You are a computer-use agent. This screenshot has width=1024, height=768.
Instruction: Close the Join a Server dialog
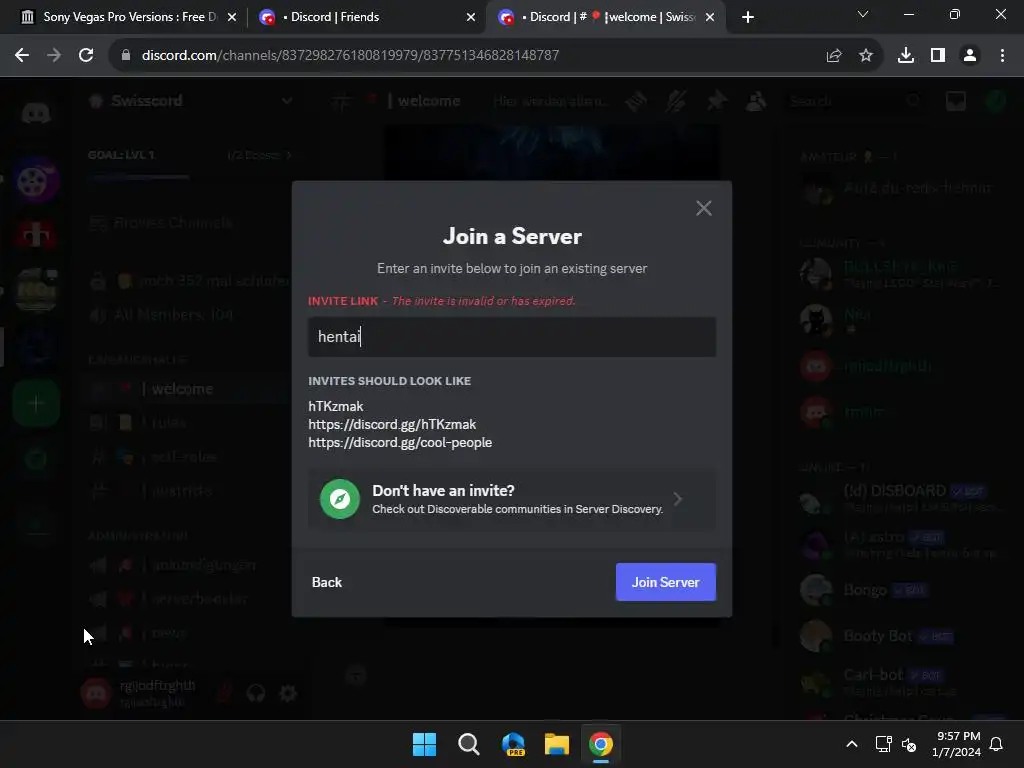coord(703,208)
